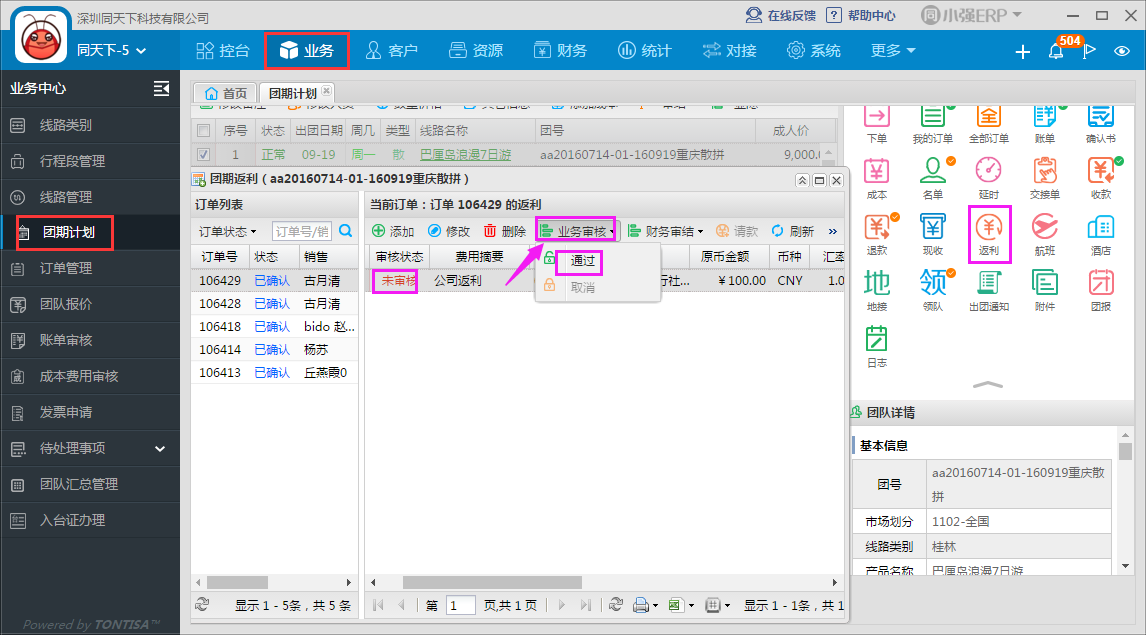
Task: Click the 附件 attachment icon
Action: [x=1044, y=290]
